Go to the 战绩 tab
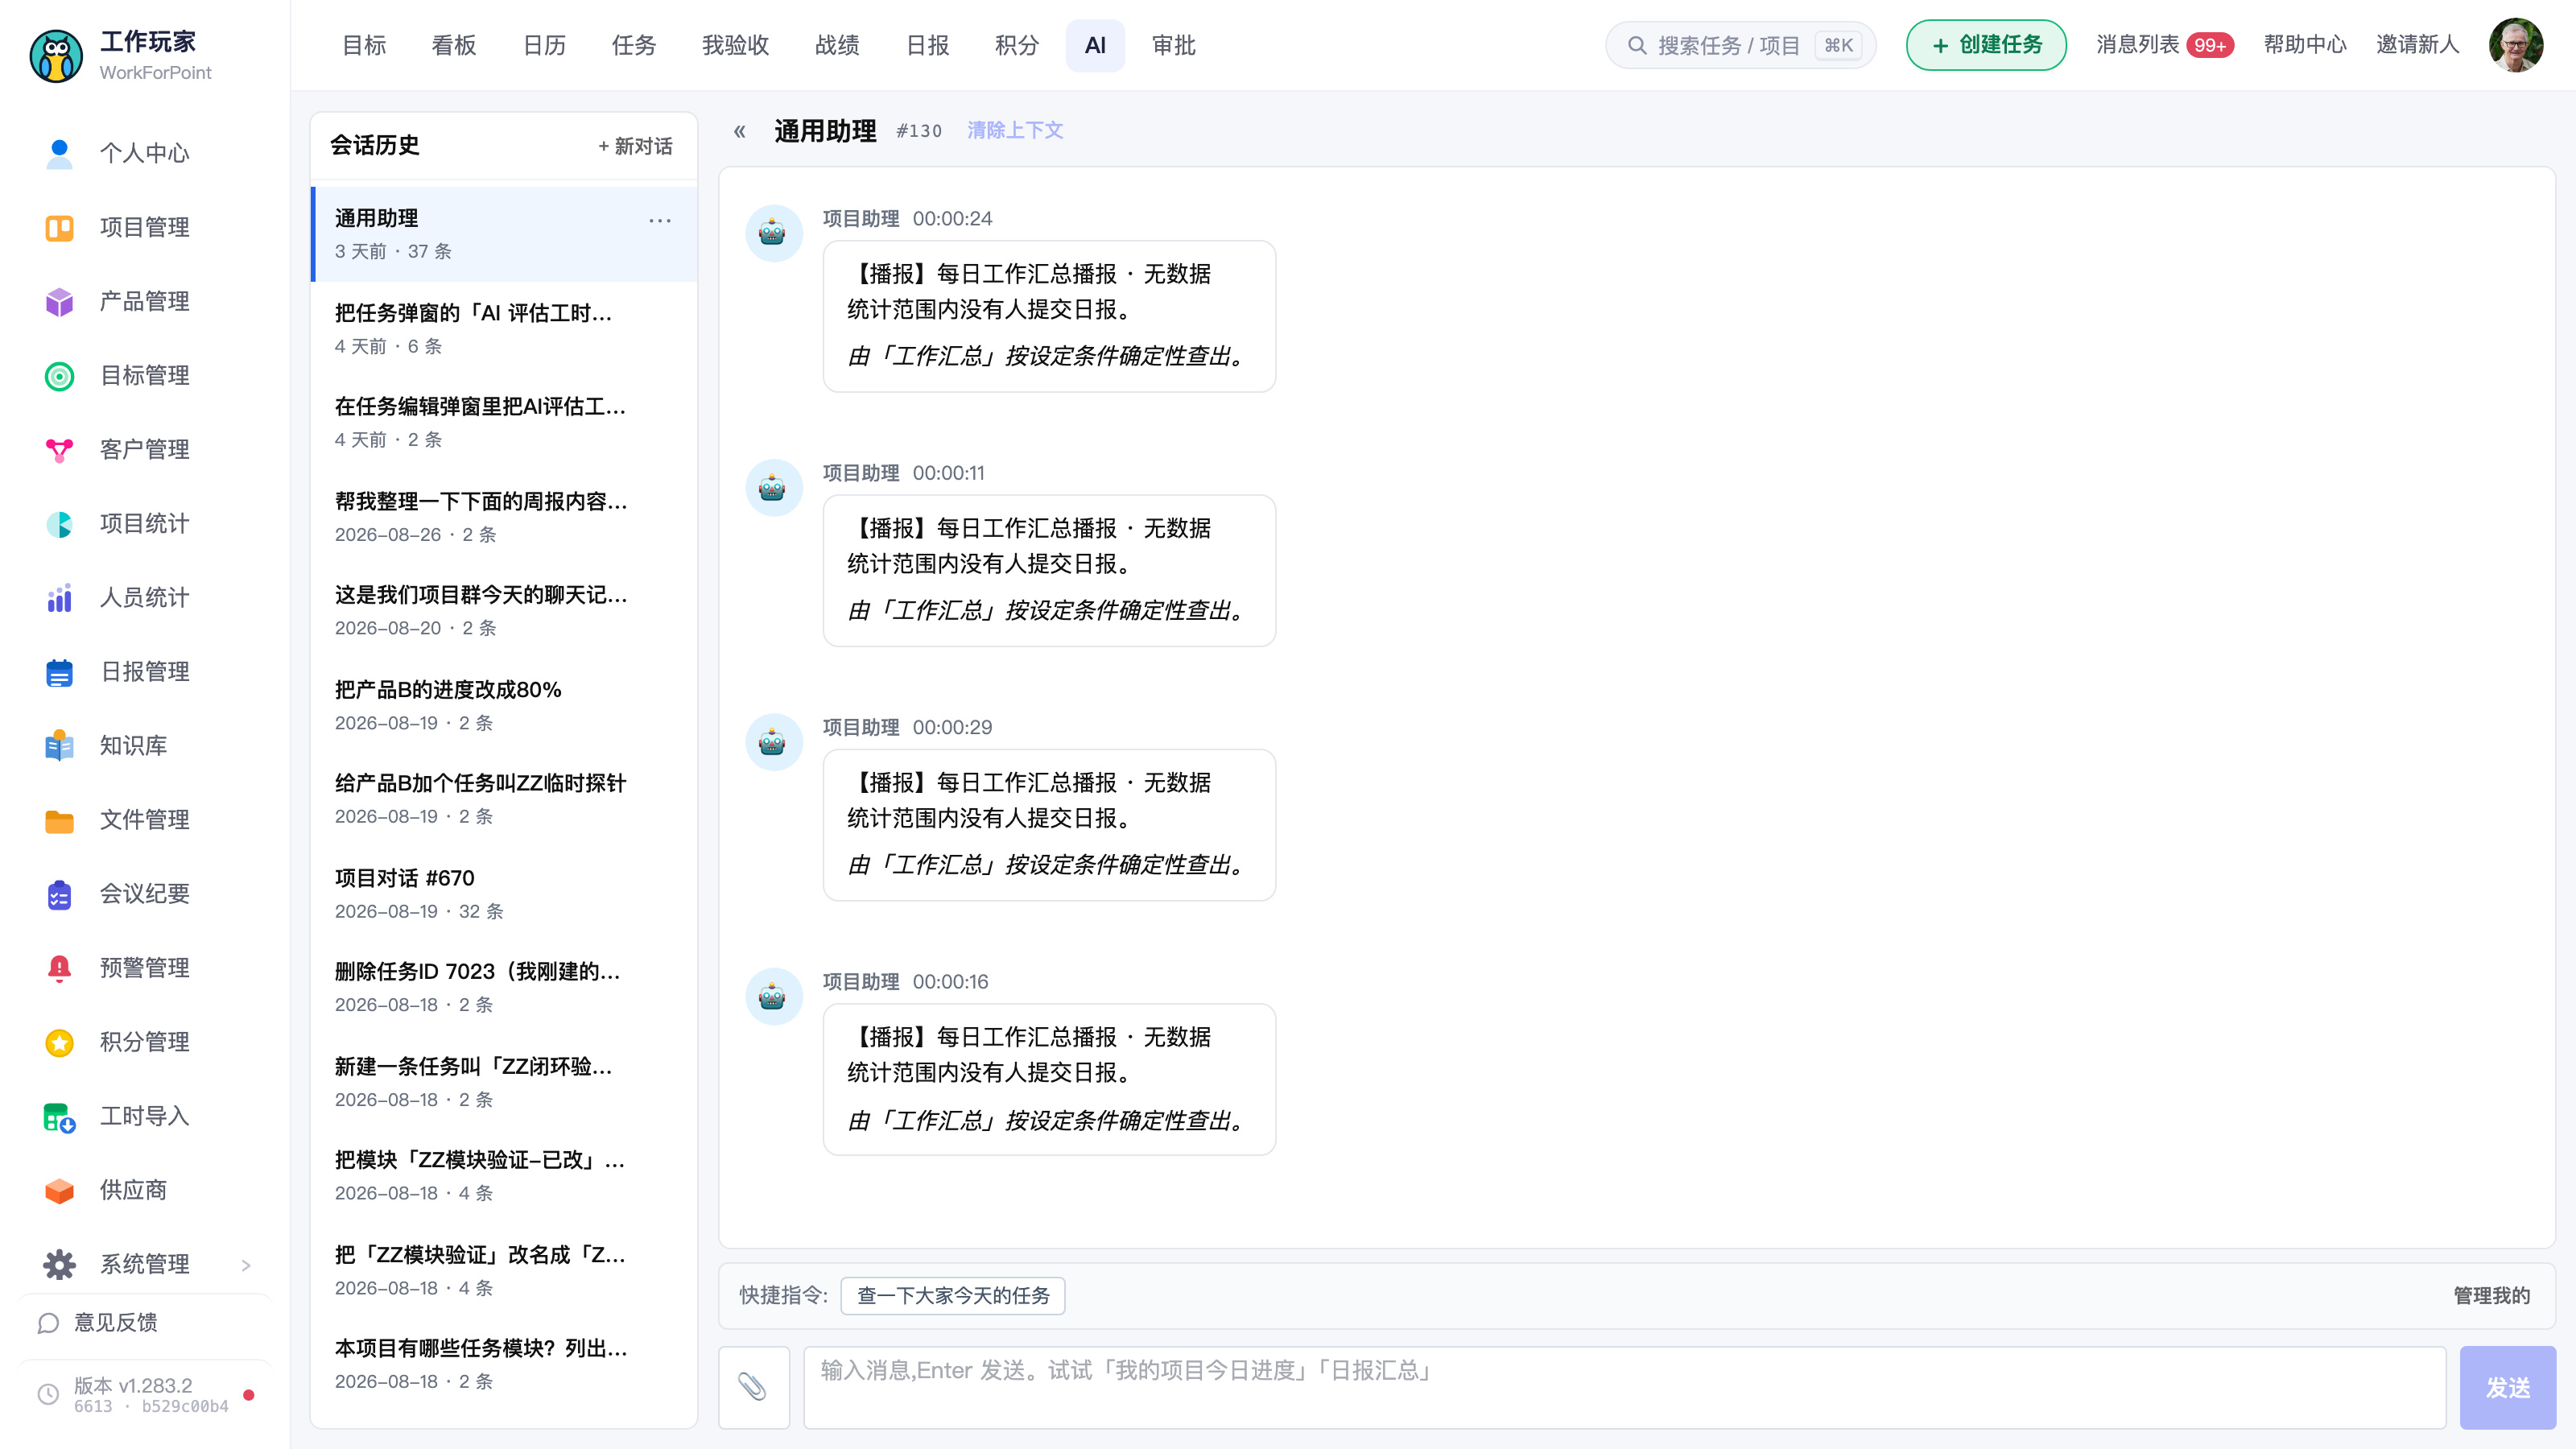Viewport: 2576px width, 1449px height. click(837, 45)
